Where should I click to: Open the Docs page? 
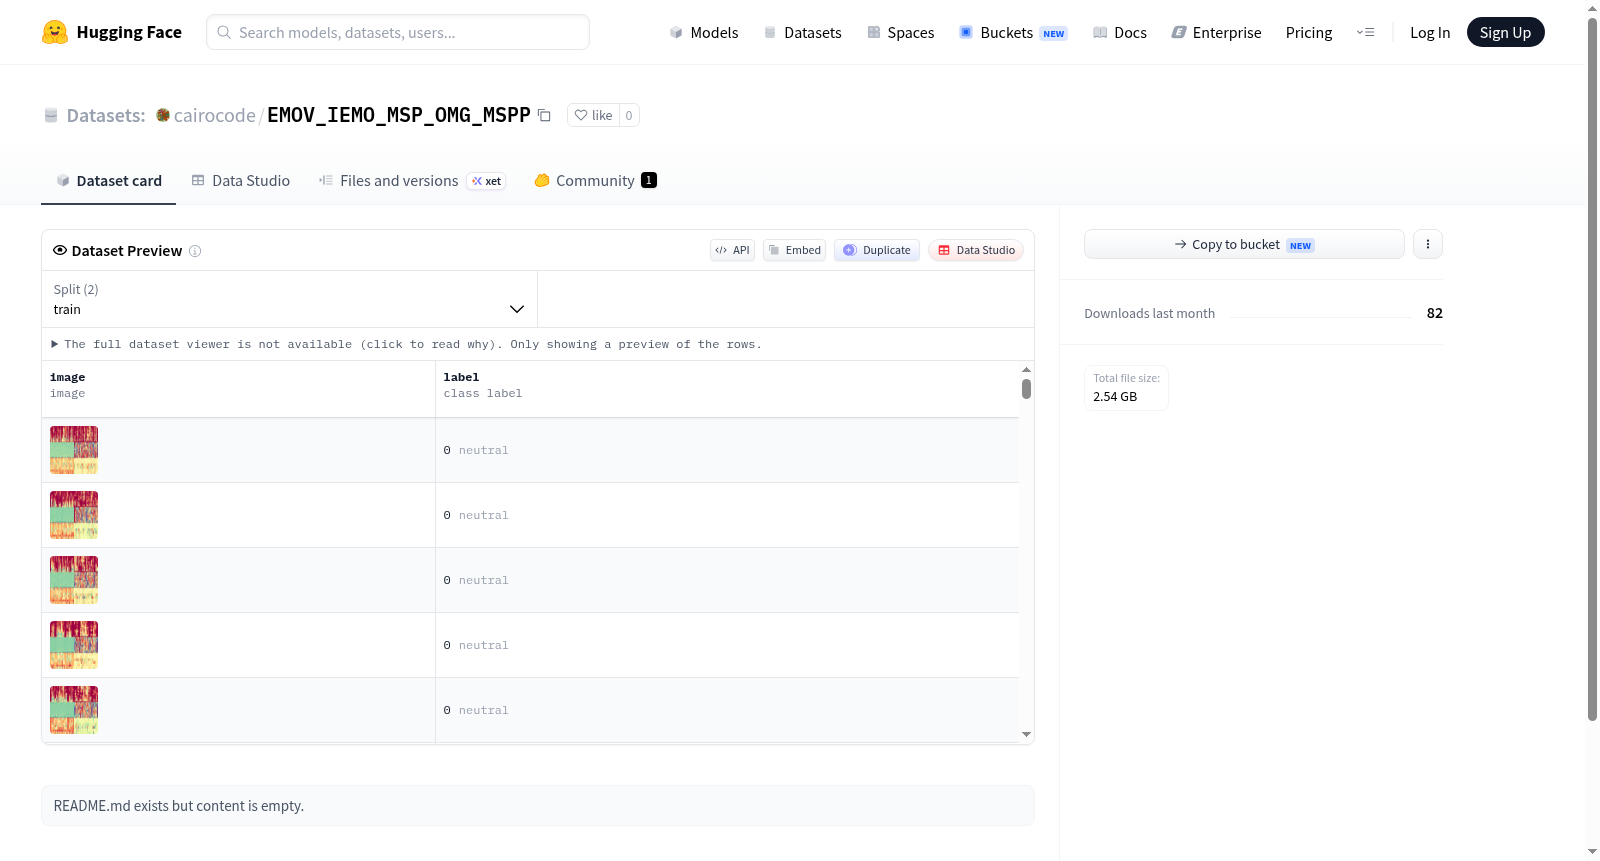pos(1119,32)
